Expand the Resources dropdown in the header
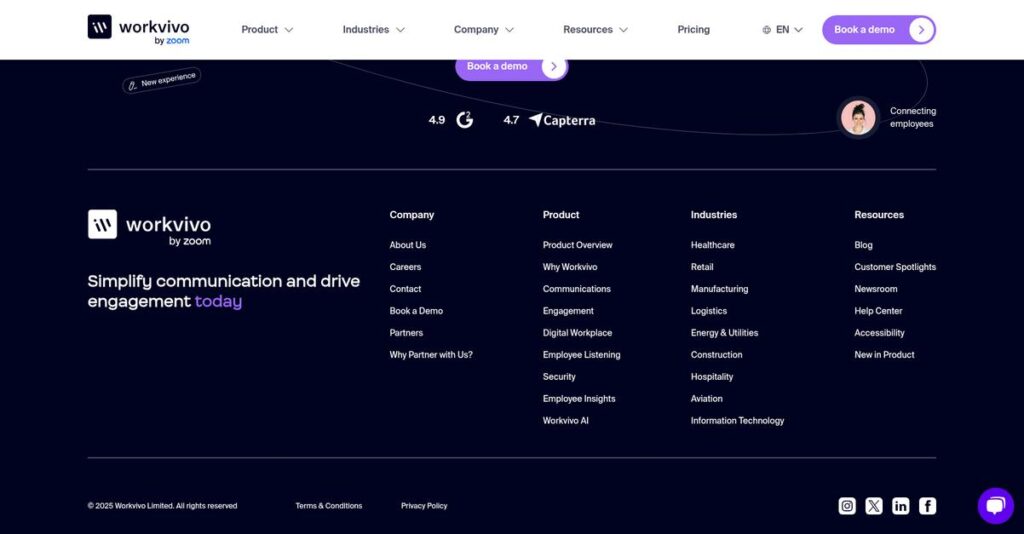This screenshot has height=534, width=1024. pyautogui.click(x=596, y=29)
